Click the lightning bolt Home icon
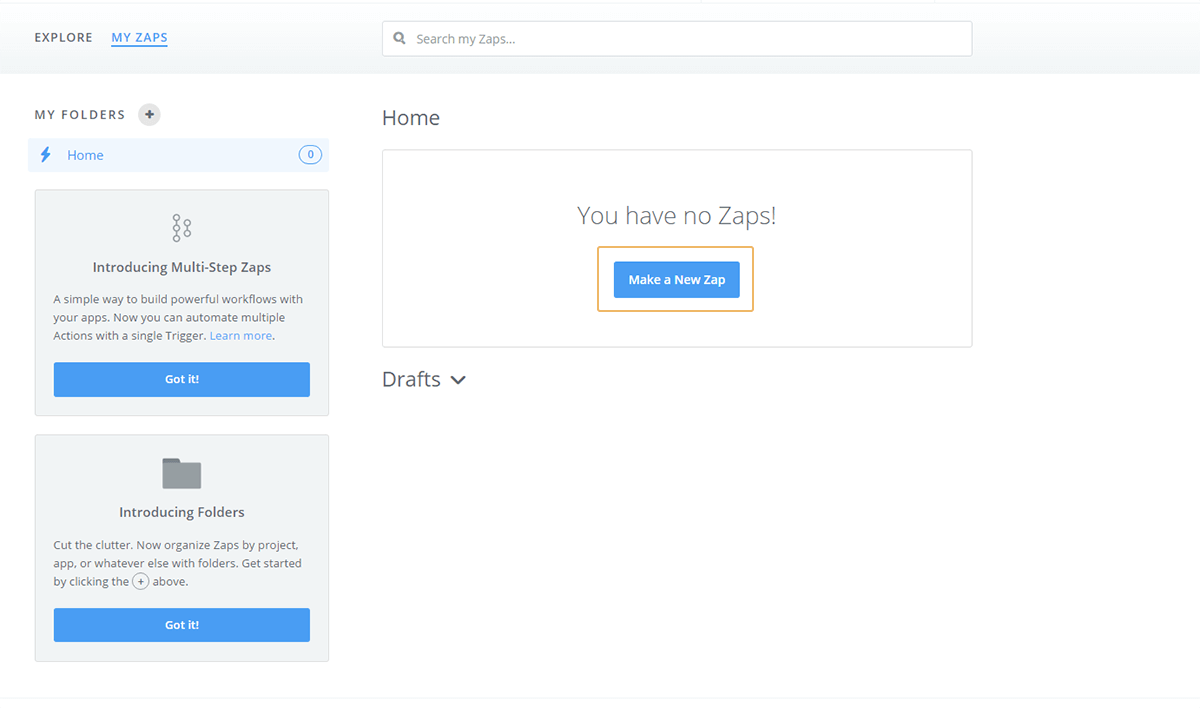The height and width of the screenshot is (708, 1200). 45,155
